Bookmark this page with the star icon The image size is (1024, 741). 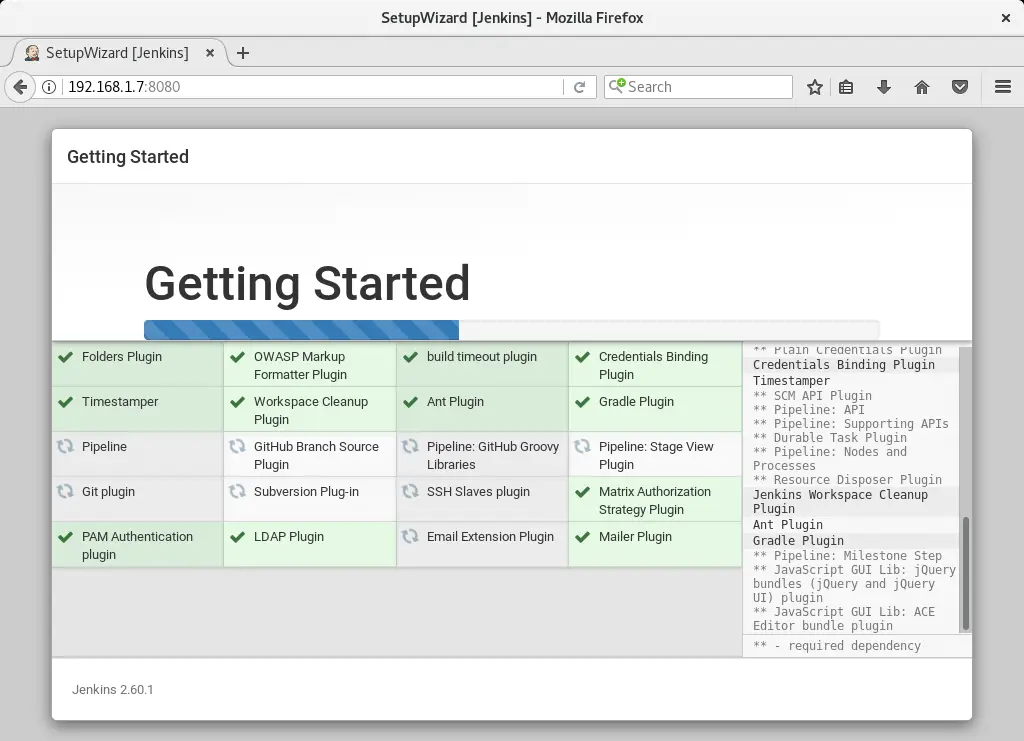click(x=814, y=87)
